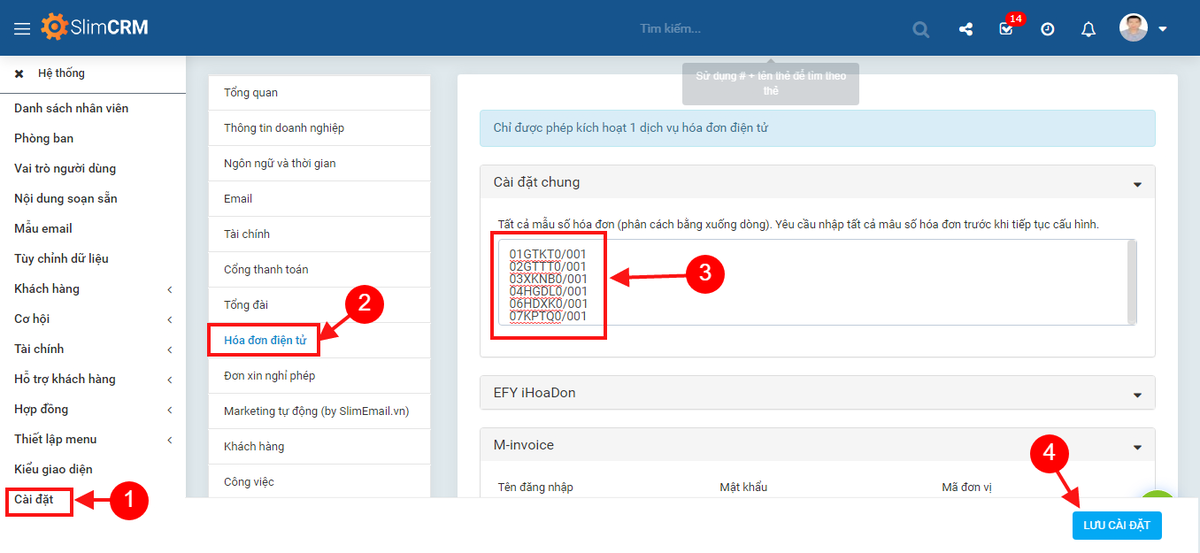Click the SlimCRM gear logo
The height and width of the screenshot is (553, 1200).
55,27
